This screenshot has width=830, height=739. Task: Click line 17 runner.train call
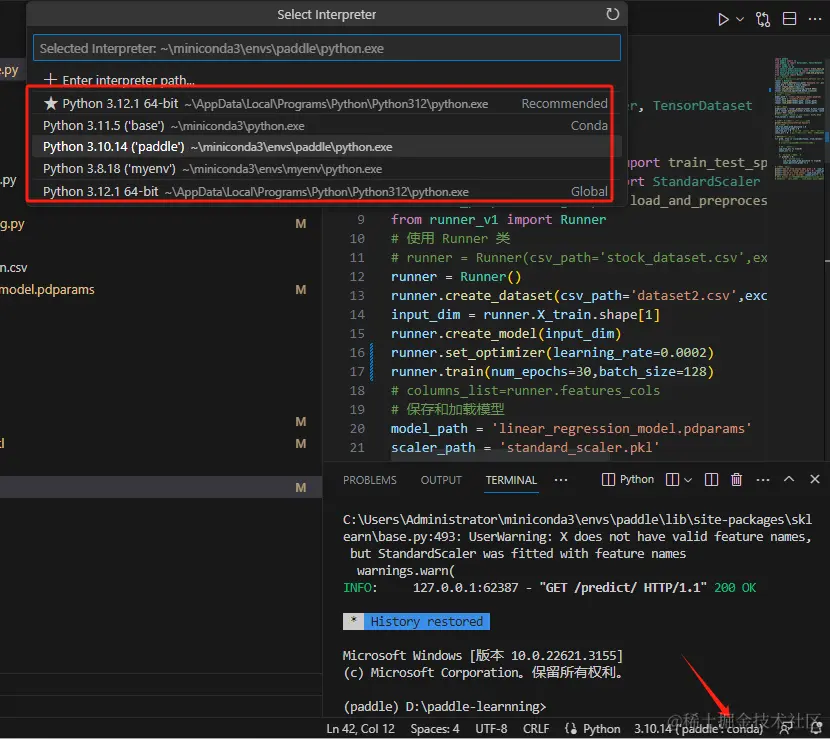[x=552, y=372]
